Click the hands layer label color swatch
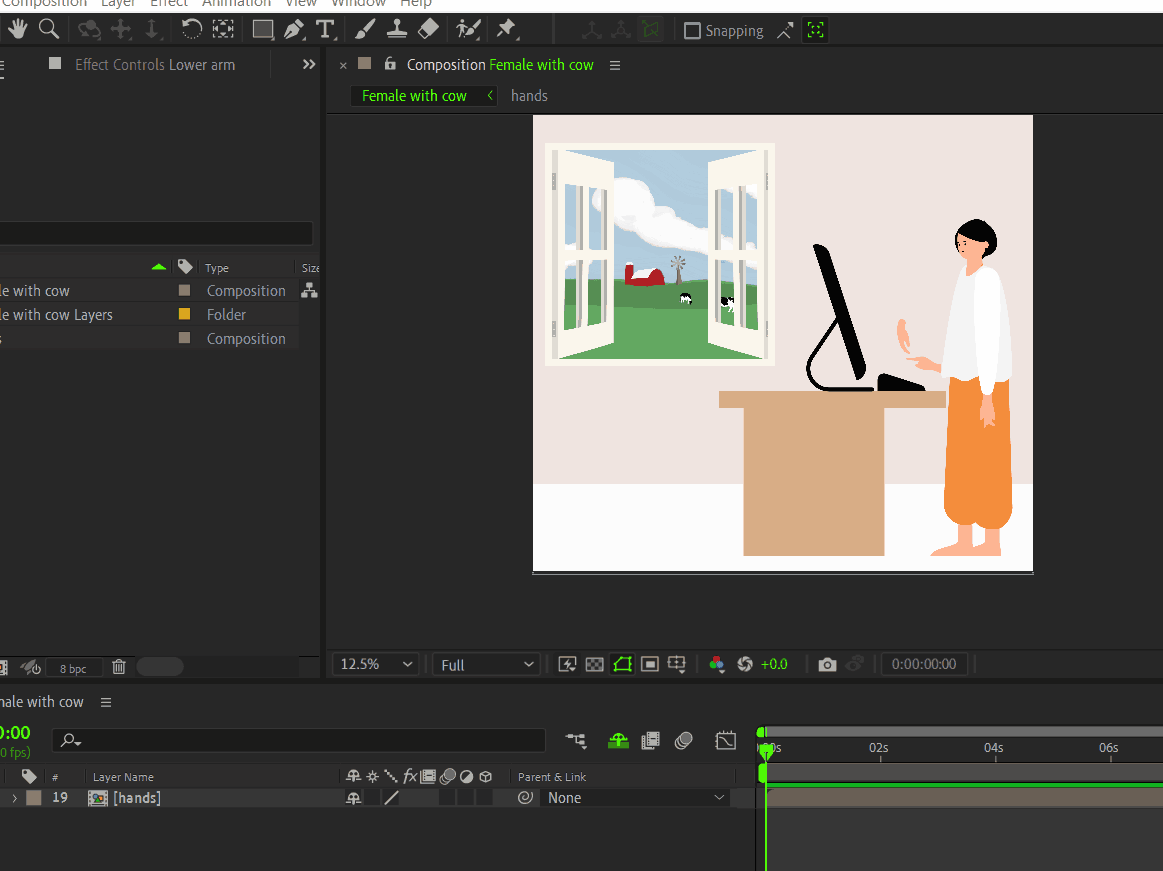The image size is (1163, 871). coord(33,798)
